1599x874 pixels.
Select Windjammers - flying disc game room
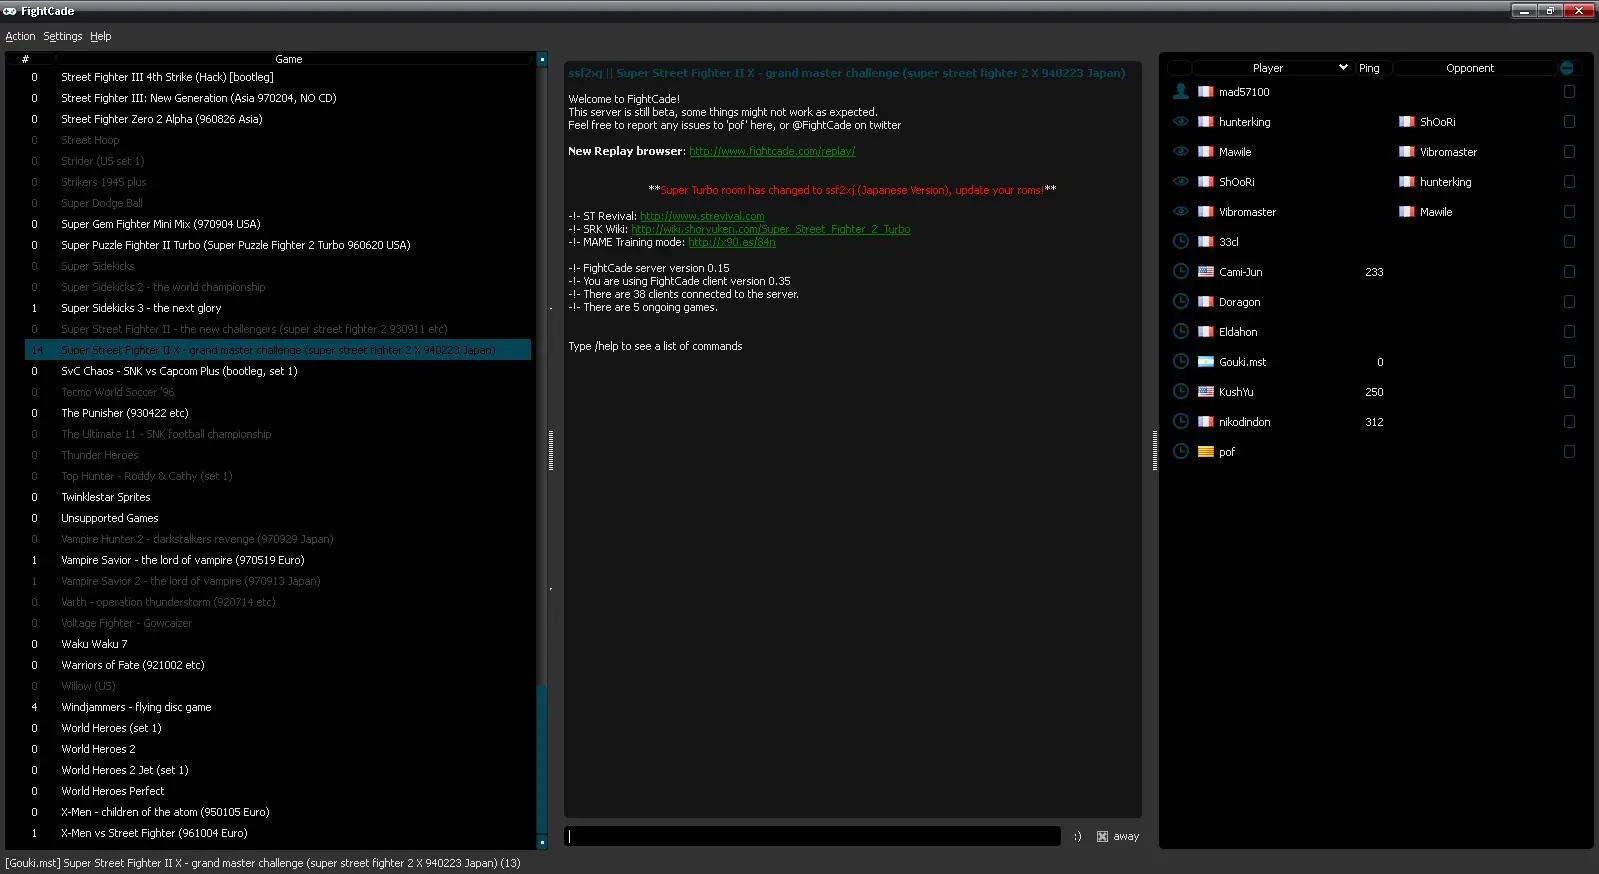[x=278, y=707]
